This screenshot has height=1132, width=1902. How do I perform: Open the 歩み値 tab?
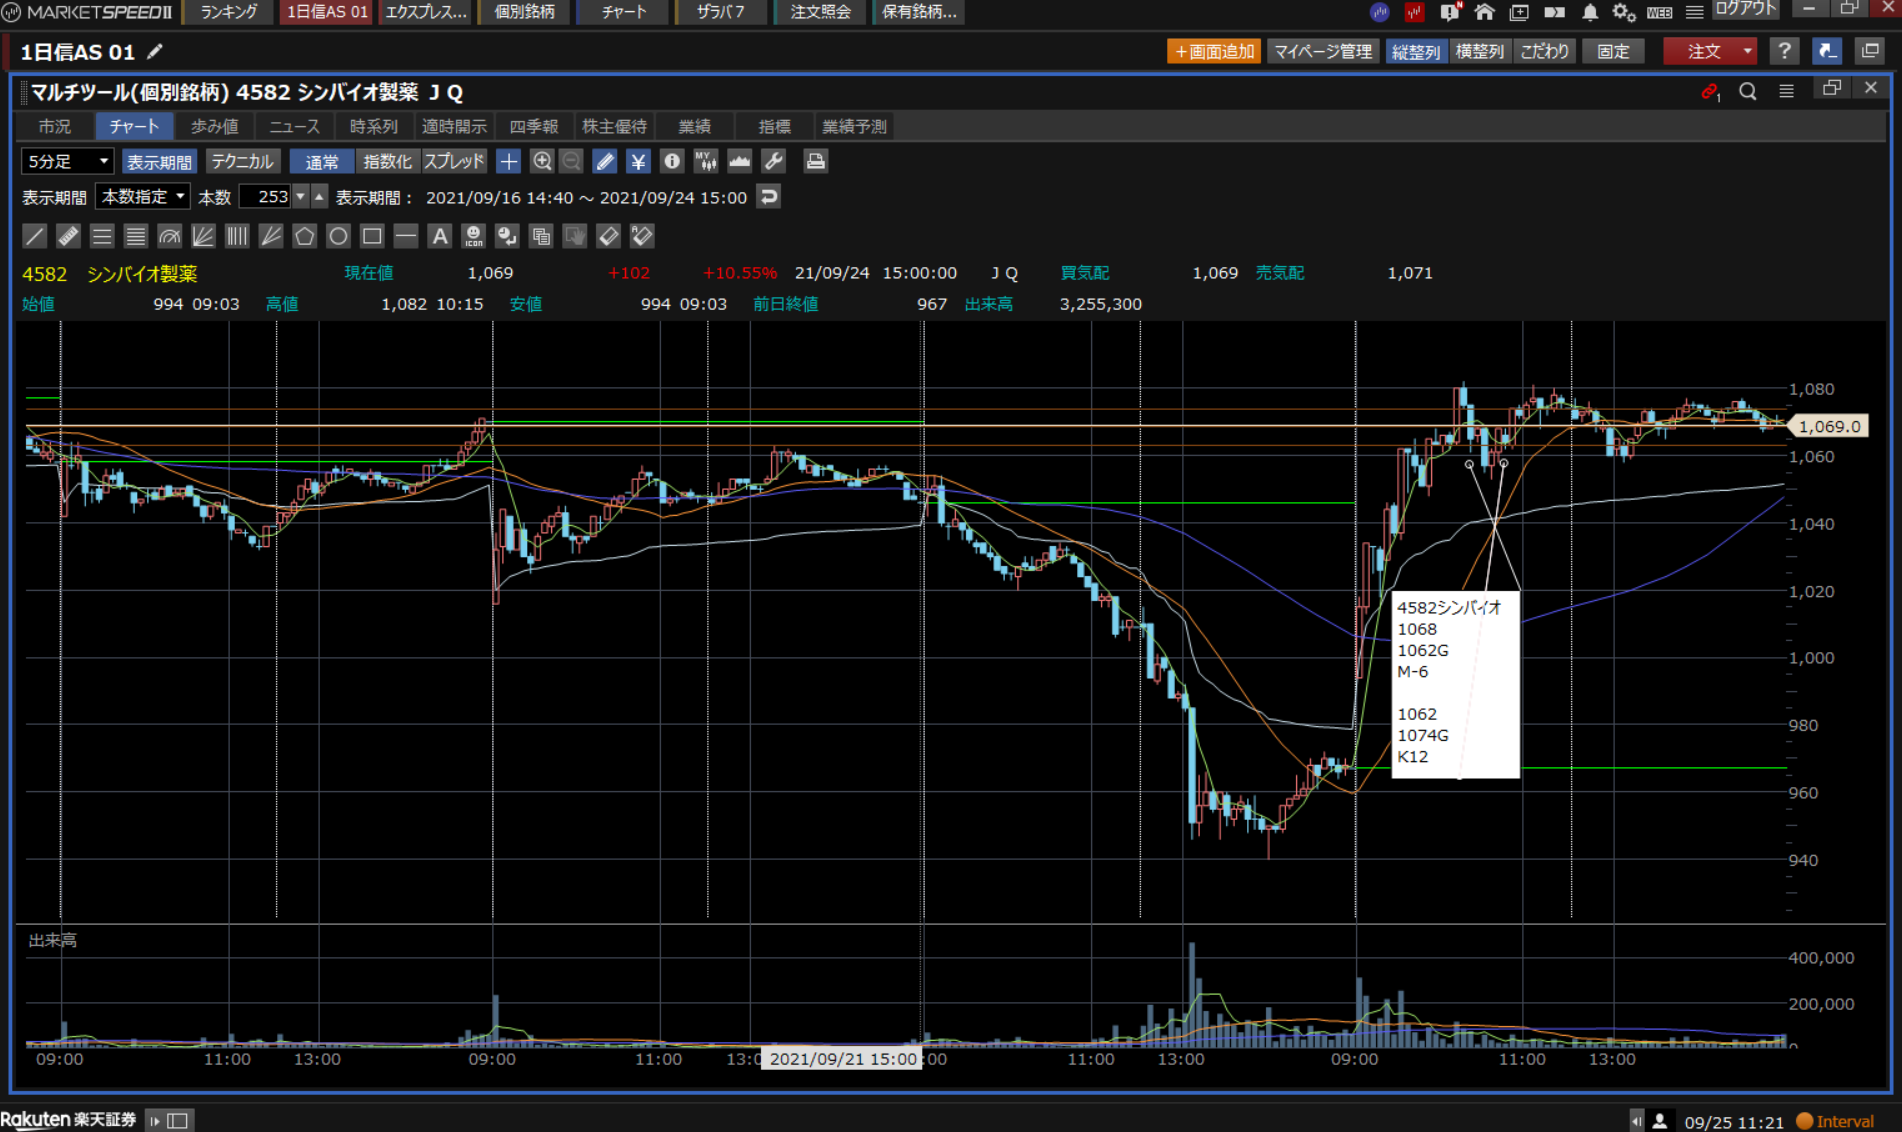coord(214,126)
